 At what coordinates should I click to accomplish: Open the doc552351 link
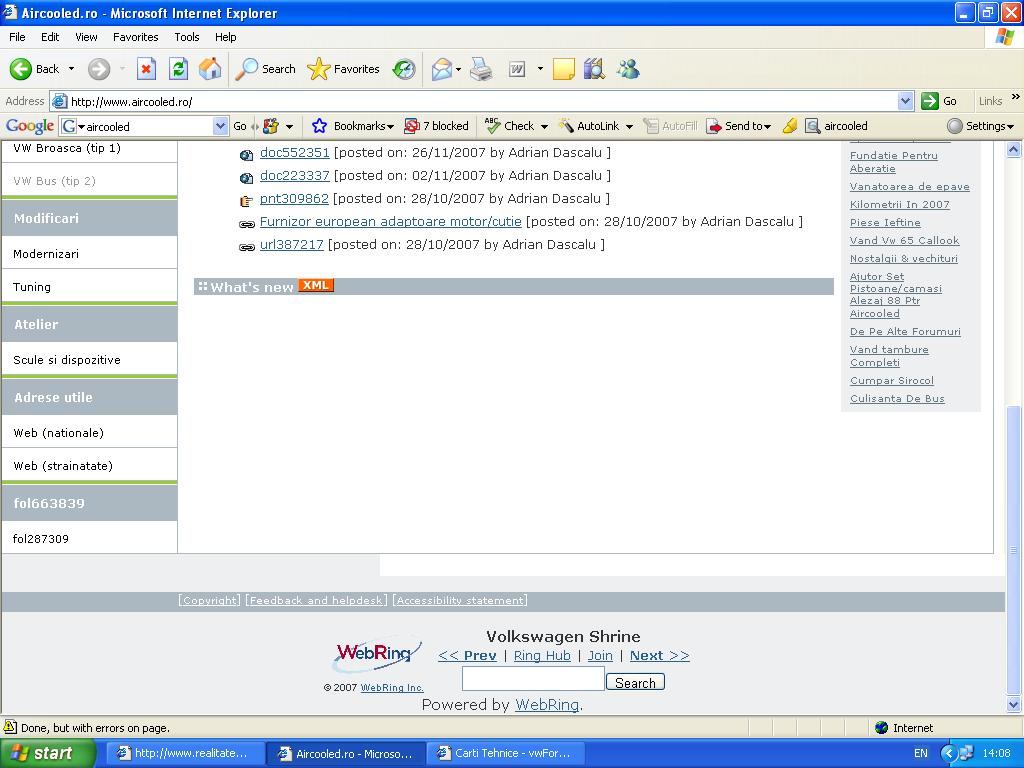click(x=295, y=152)
